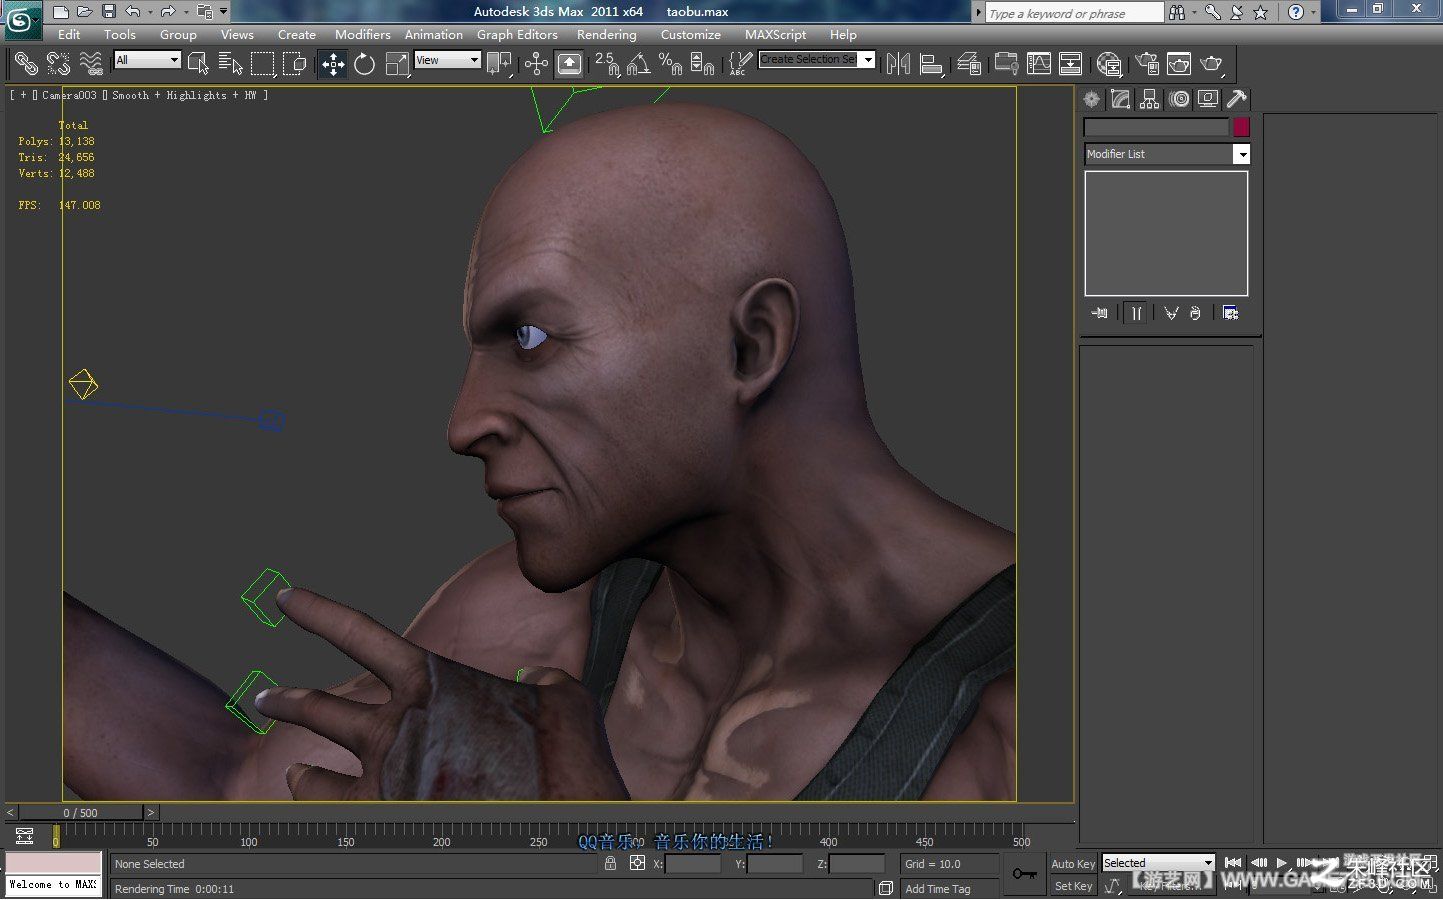This screenshot has width=1443, height=900.
Task: Click the object color swatch in Modify panel
Action: tap(1241, 127)
